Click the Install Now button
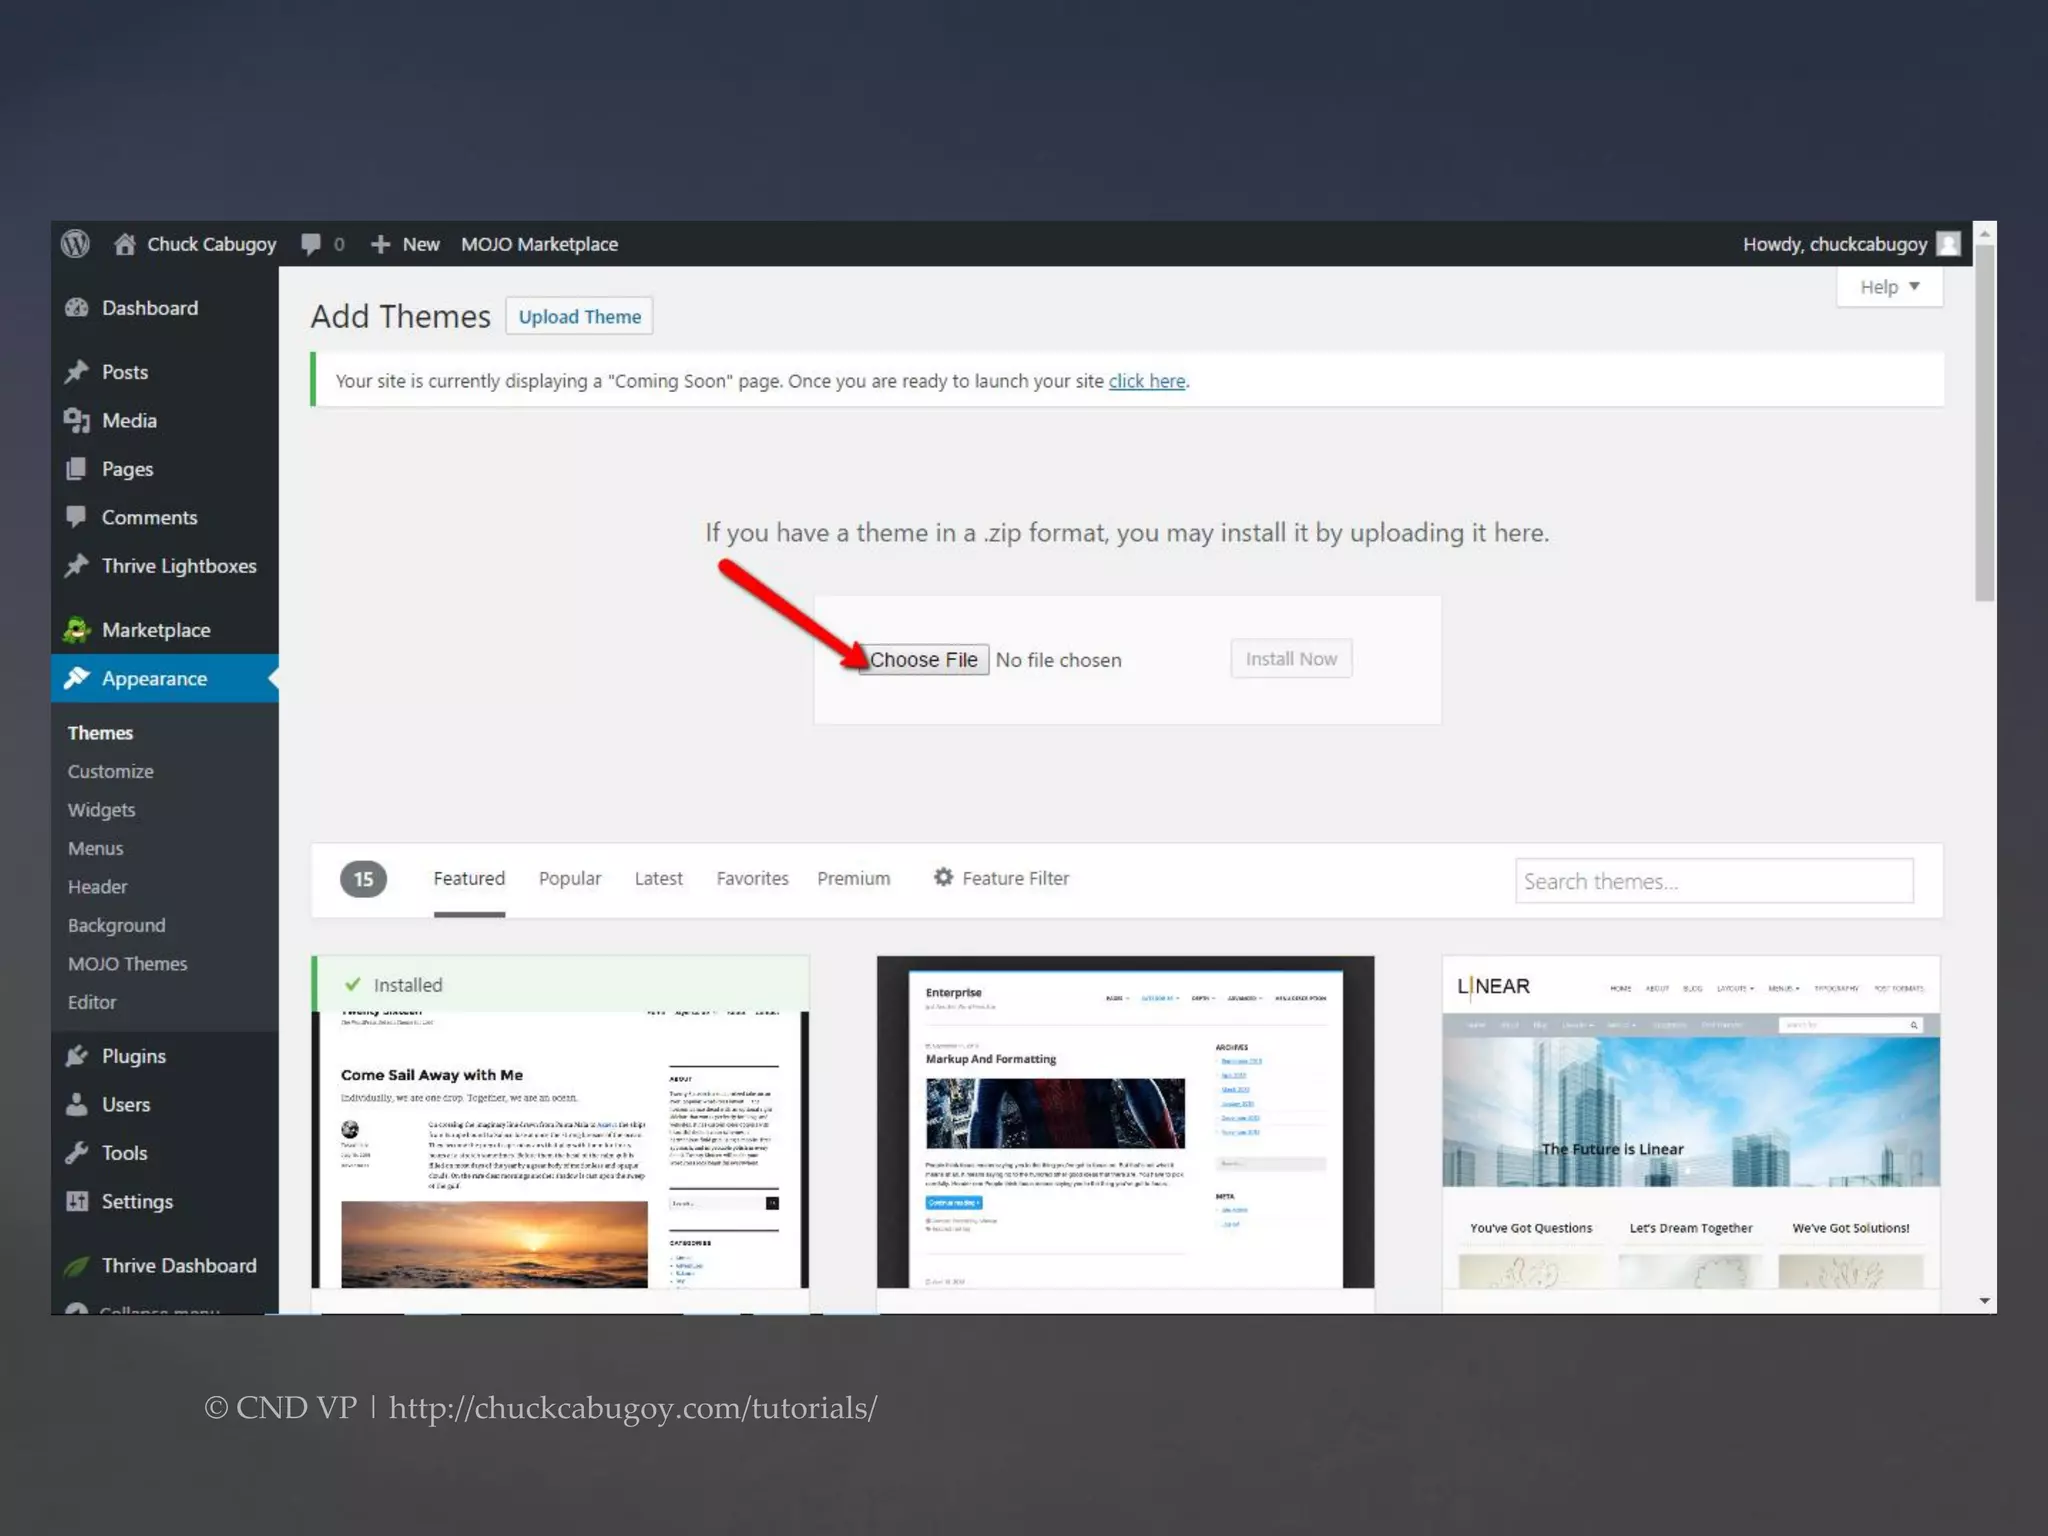This screenshot has height=1536, width=2048. 1291,659
